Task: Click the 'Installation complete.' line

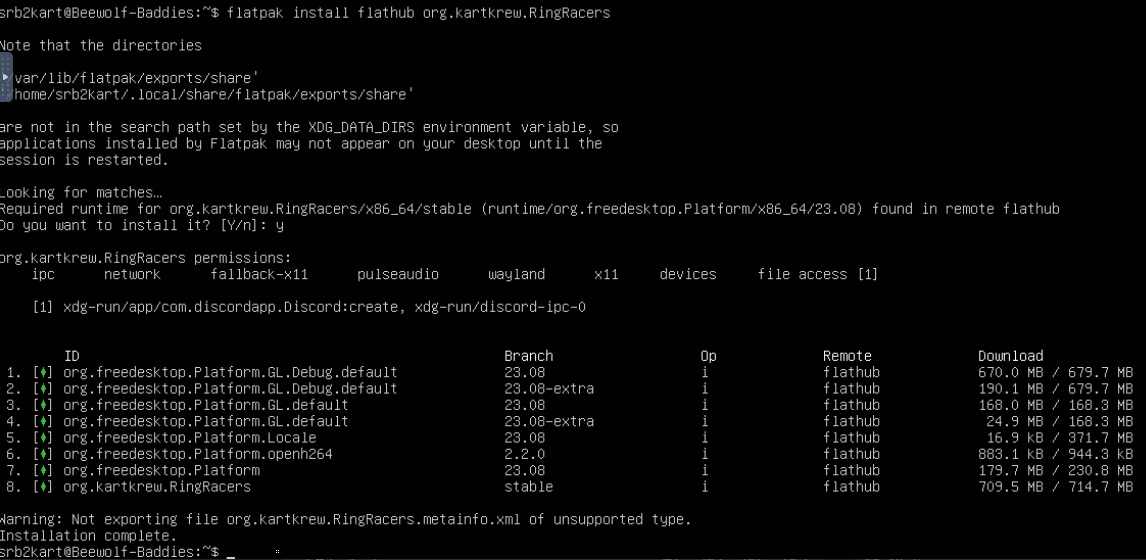Action: click(88, 536)
